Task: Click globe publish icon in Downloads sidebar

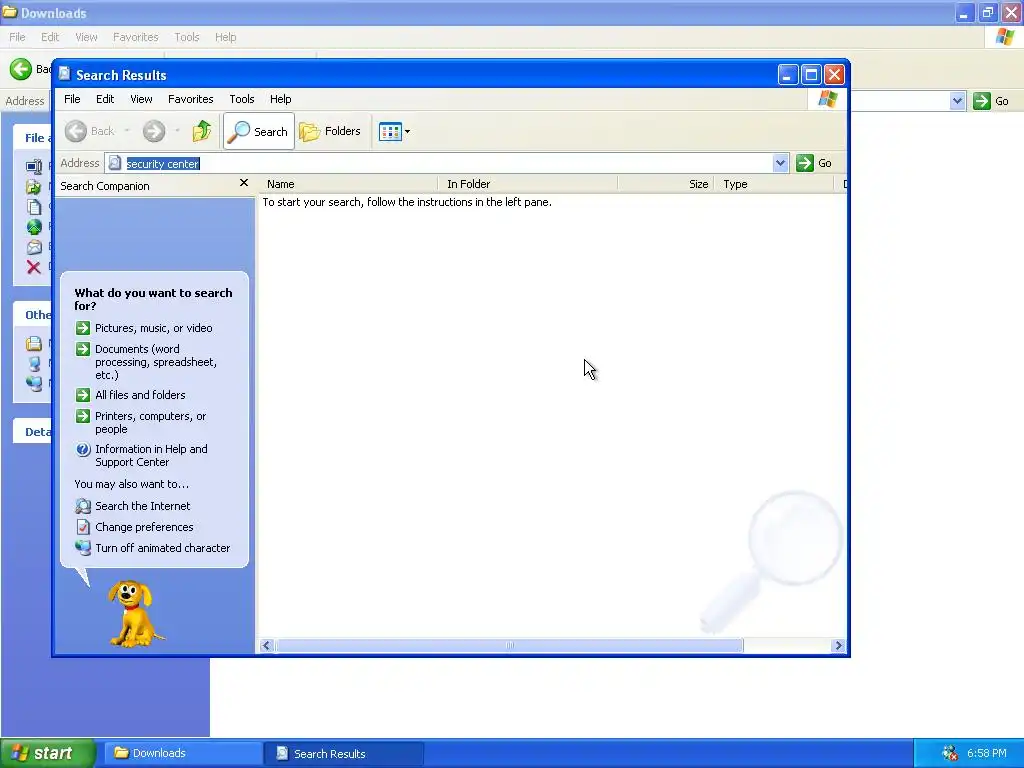Action: coord(34,227)
